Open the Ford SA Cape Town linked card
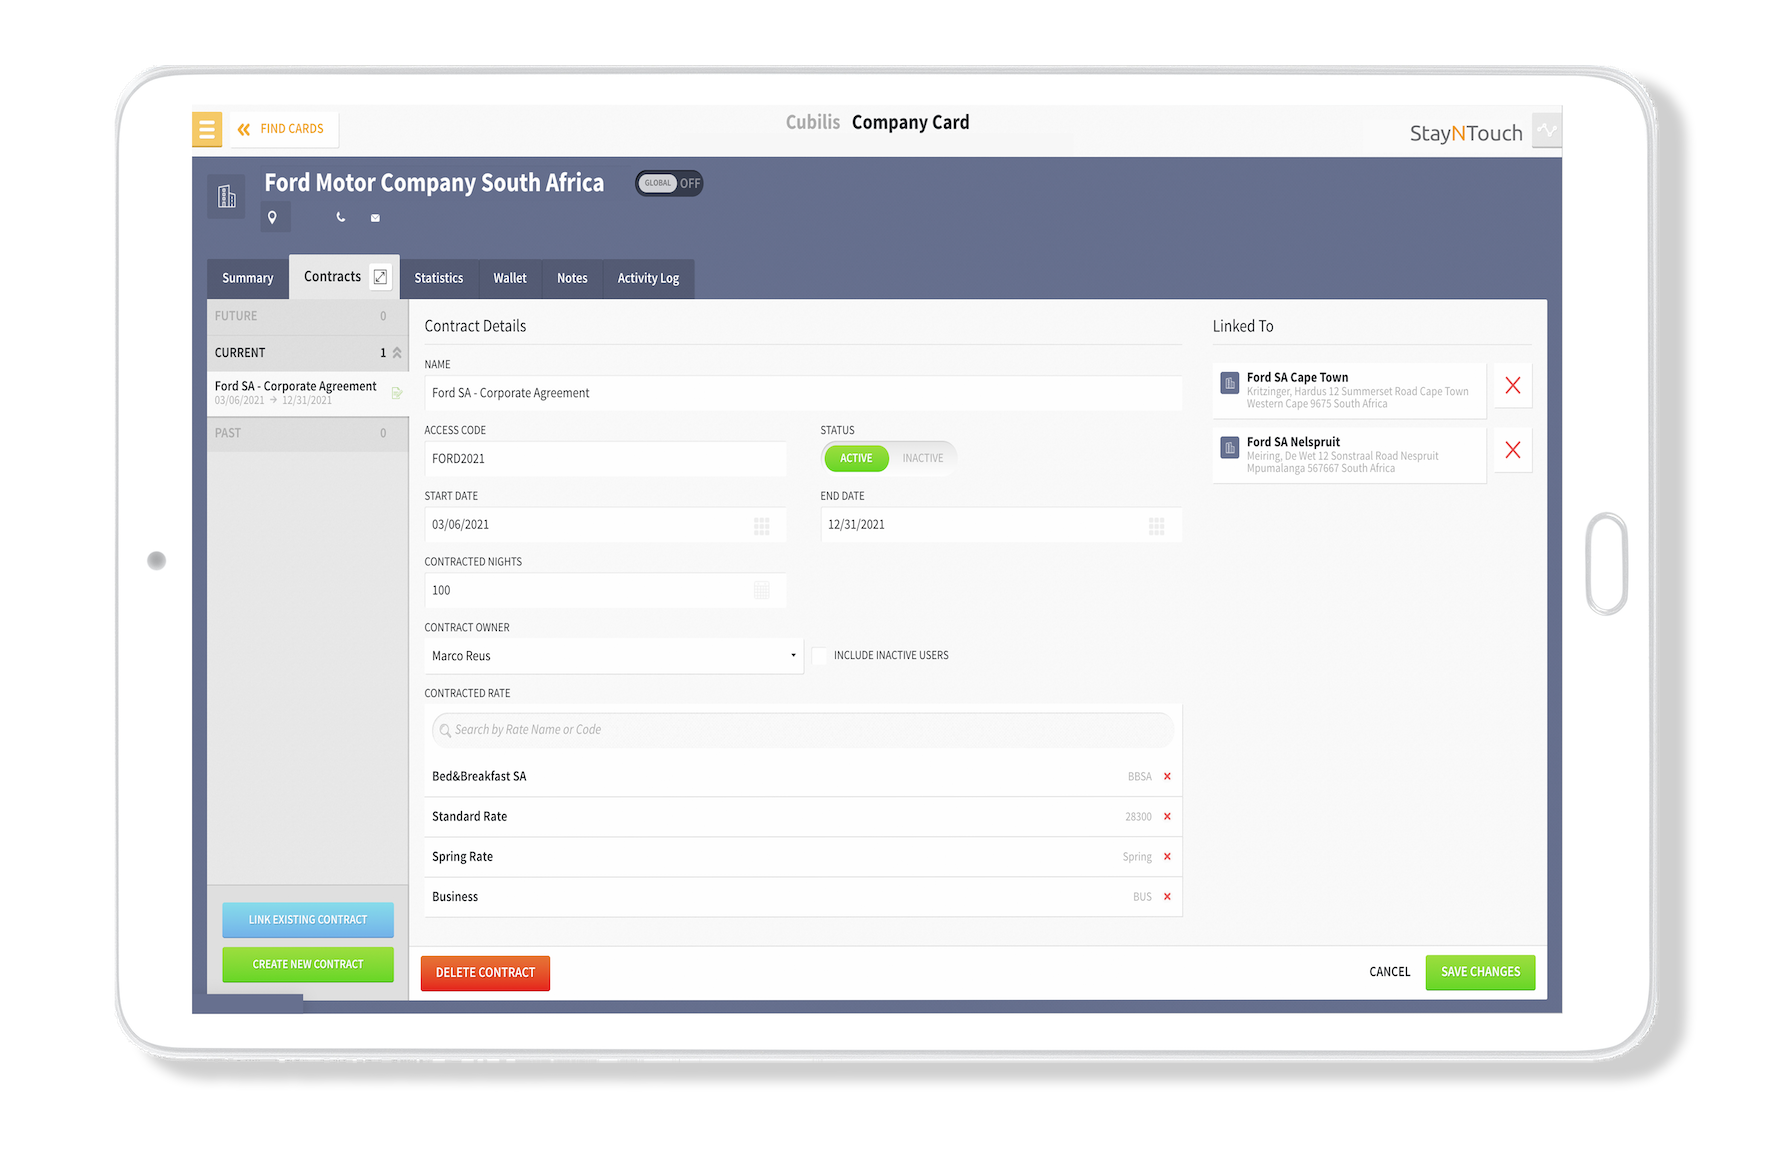 pos(1349,390)
